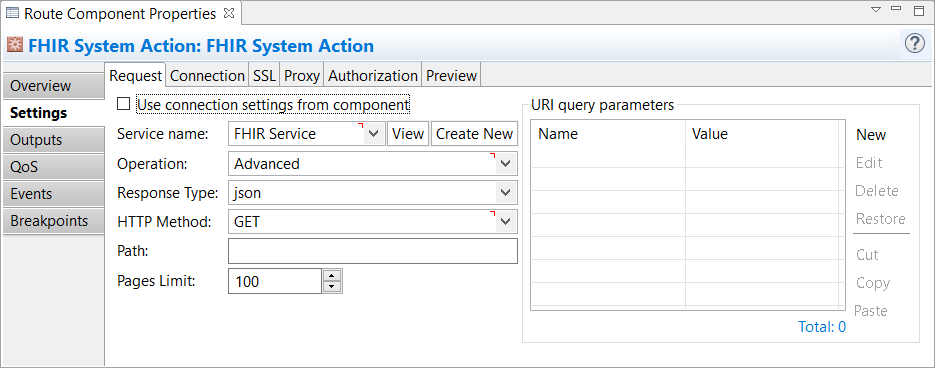Click the View button beside Service name

(x=408, y=134)
